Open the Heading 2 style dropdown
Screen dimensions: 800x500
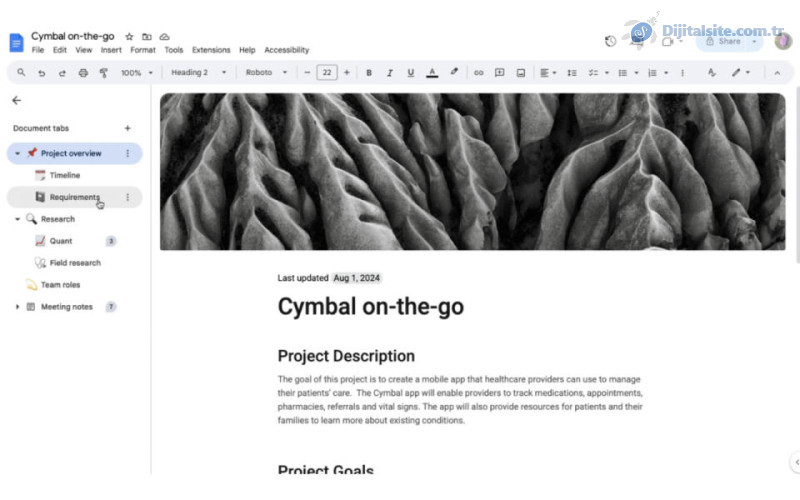pyautogui.click(x=198, y=72)
